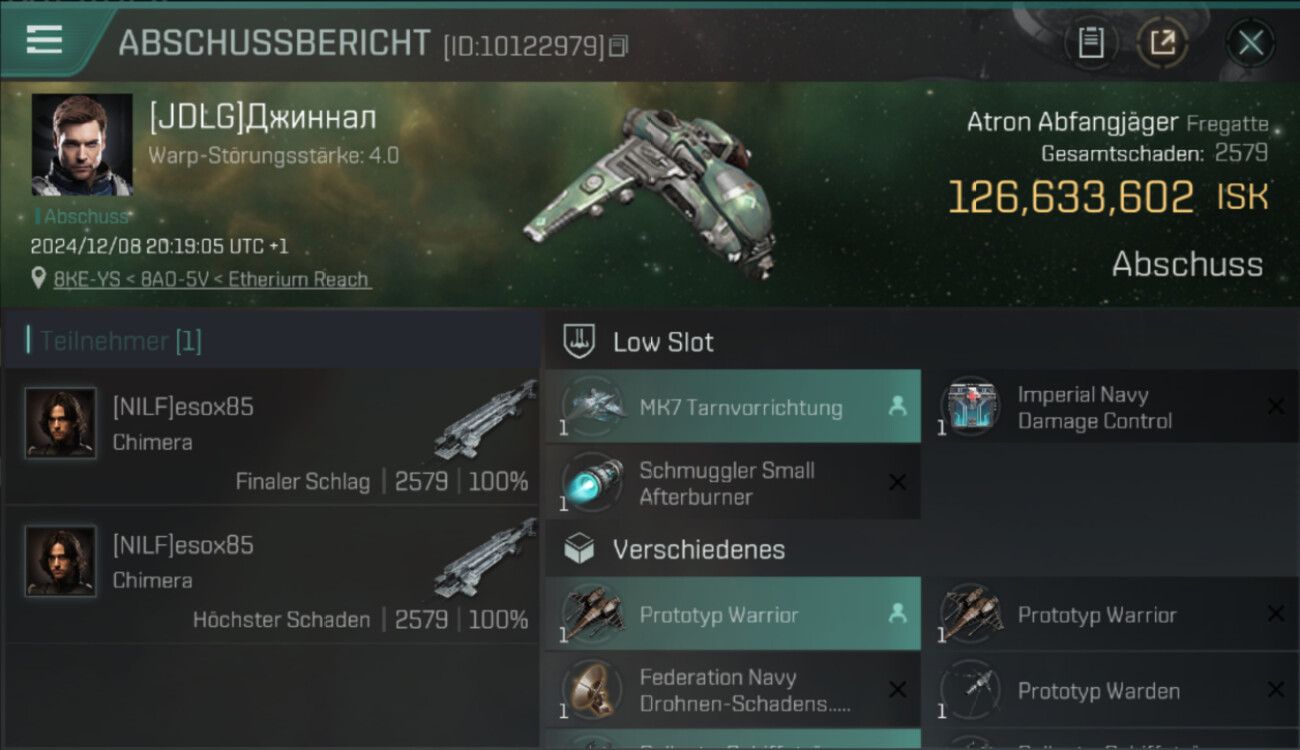The height and width of the screenshot is (750, 1300).
Task: Copy the kill report ID icon
Action: [x=619, y=46]
